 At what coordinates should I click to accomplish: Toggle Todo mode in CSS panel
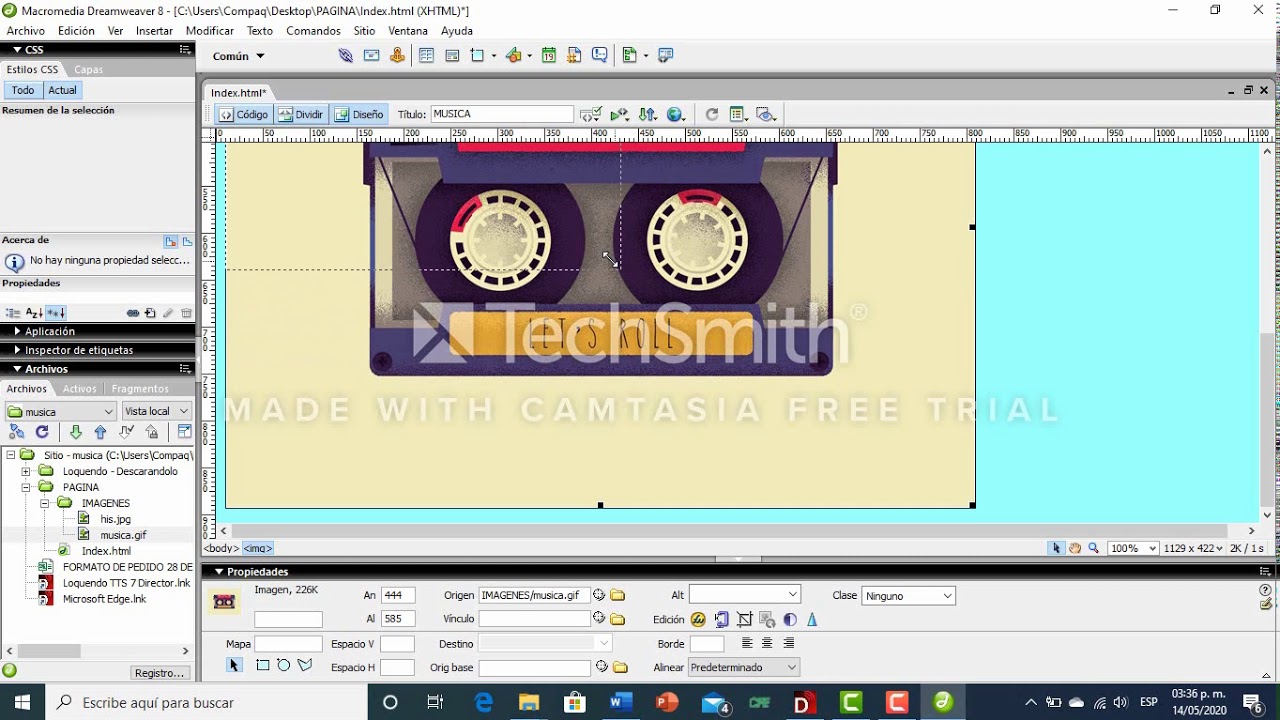tap(23, 90)
